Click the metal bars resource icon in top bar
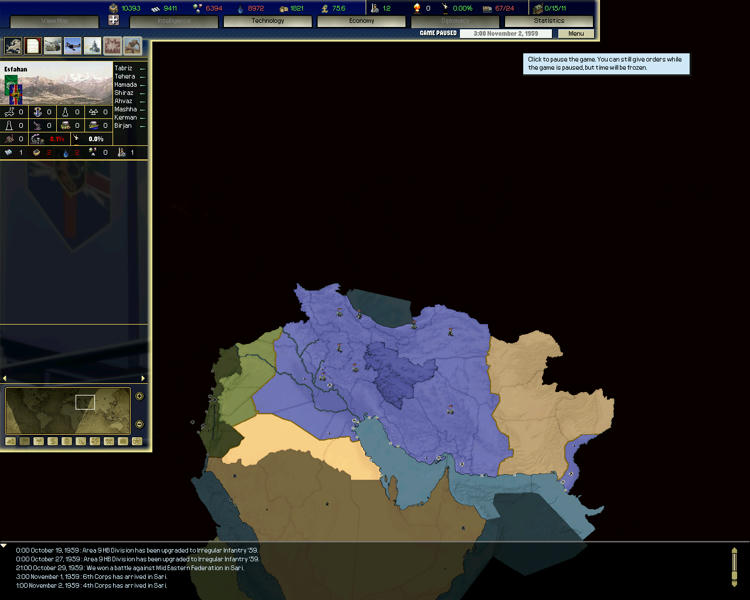Image resolution: width=750 pixels, height=600 pixels. pos(155,9)
